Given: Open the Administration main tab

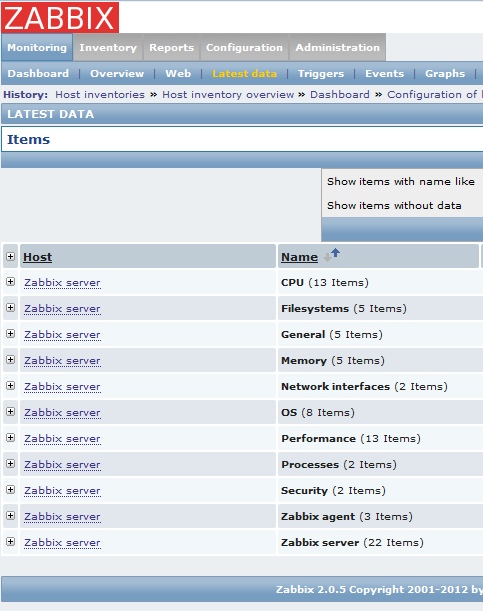Looking at the screenshot, I should 337,48.
